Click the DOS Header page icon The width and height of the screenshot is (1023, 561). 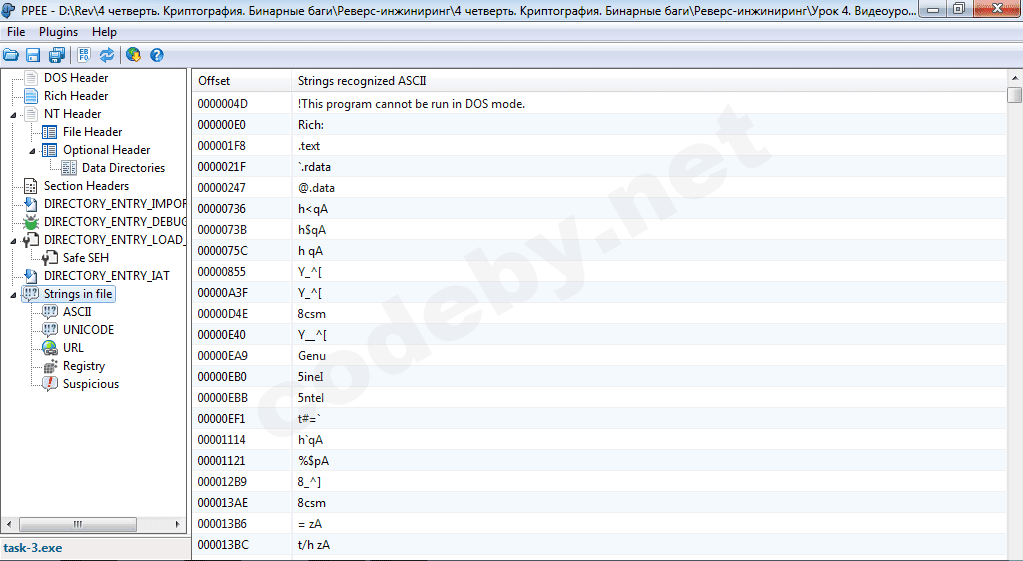pos(31,78)
